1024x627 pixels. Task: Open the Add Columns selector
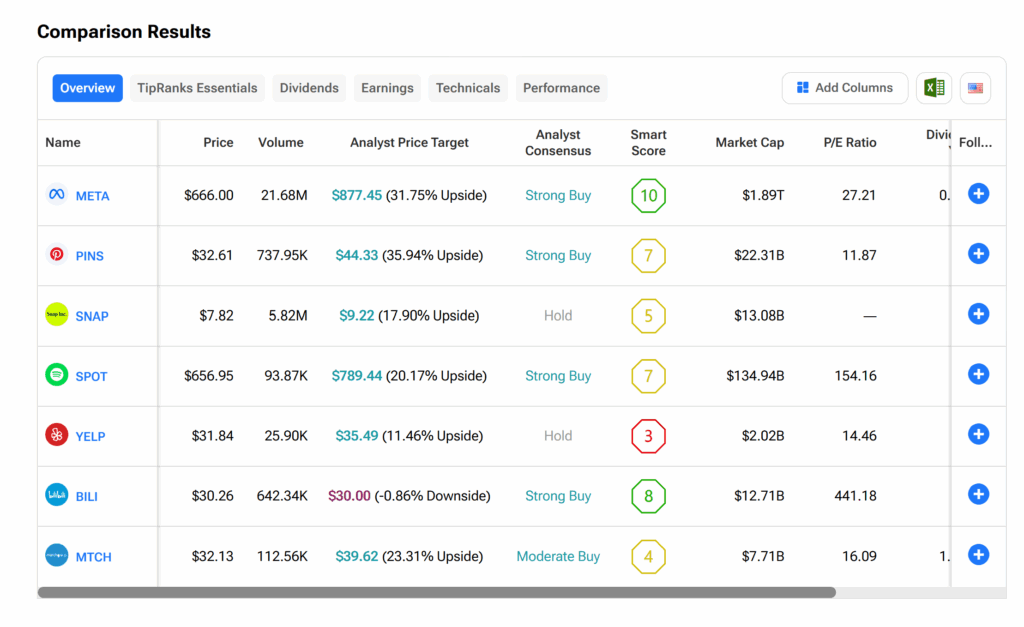point(844,88)
